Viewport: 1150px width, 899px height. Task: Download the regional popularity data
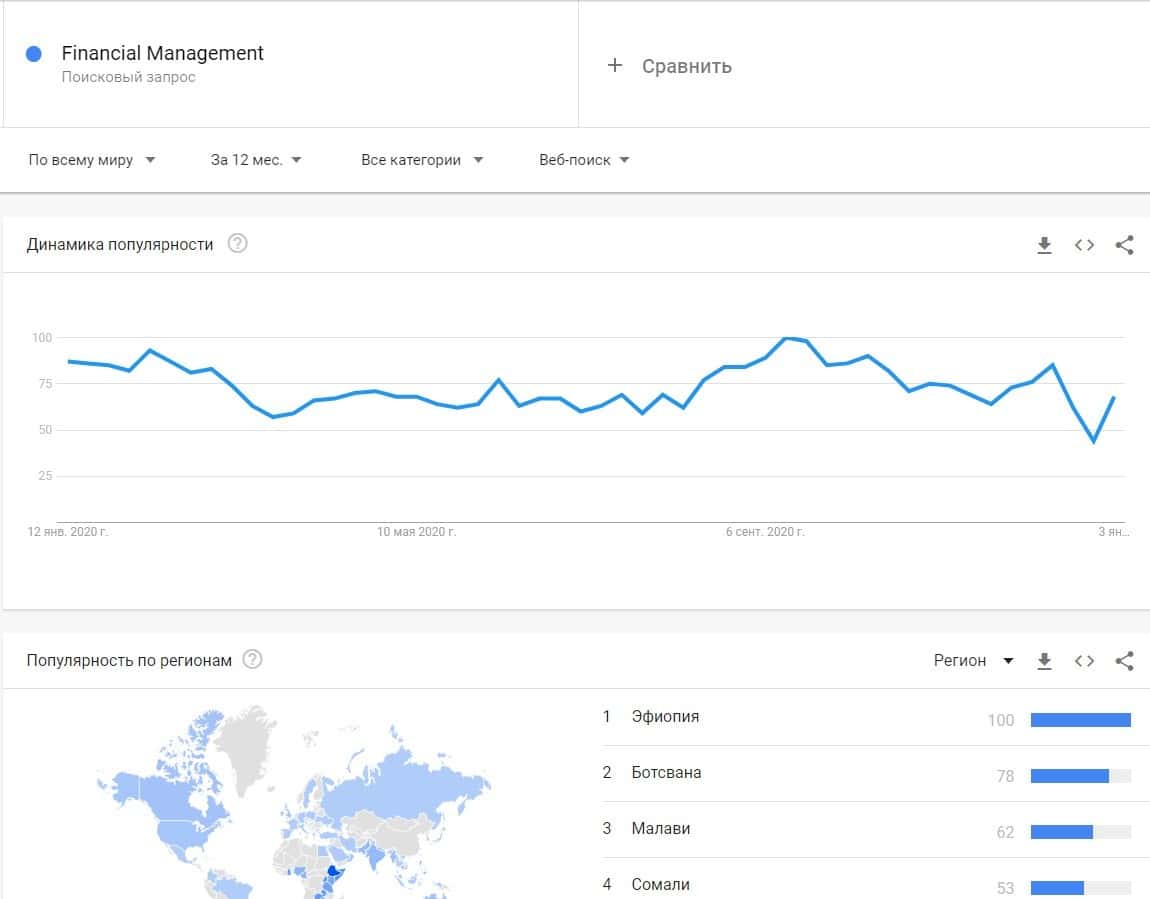pyautogui.click(x=1044, y=661)
